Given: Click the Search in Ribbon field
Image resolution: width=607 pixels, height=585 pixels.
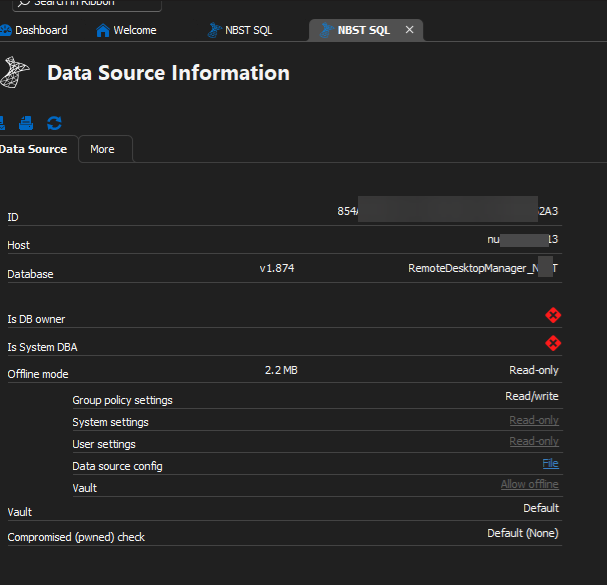Looking at the screenshot, I should coord(87,4).
